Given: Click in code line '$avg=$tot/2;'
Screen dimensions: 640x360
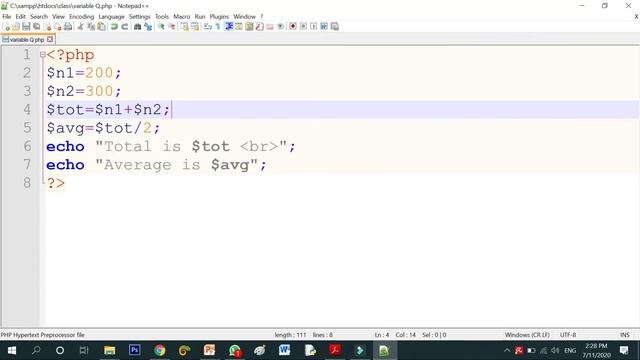Looking at the screenshot, I should 103,128.
